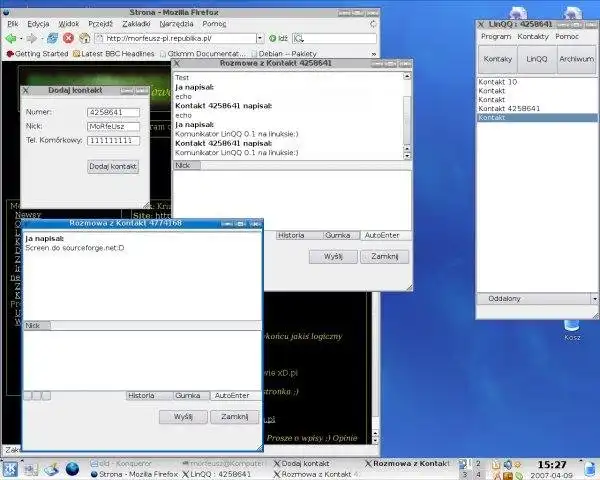Open the Plik menu in Firefox
Viewport: 600px width, 480px height.
pyautogui.click(x=13, y=24)
